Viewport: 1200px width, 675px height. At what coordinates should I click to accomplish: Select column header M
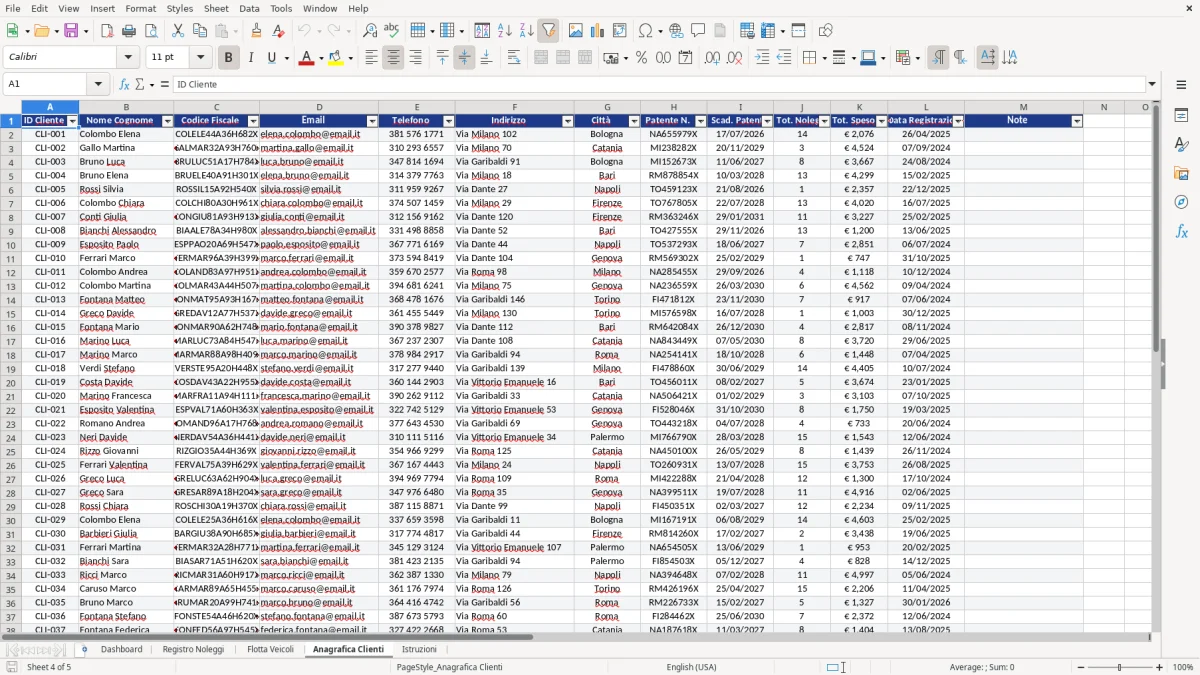pyautogui.click(x=1023, y=107)
